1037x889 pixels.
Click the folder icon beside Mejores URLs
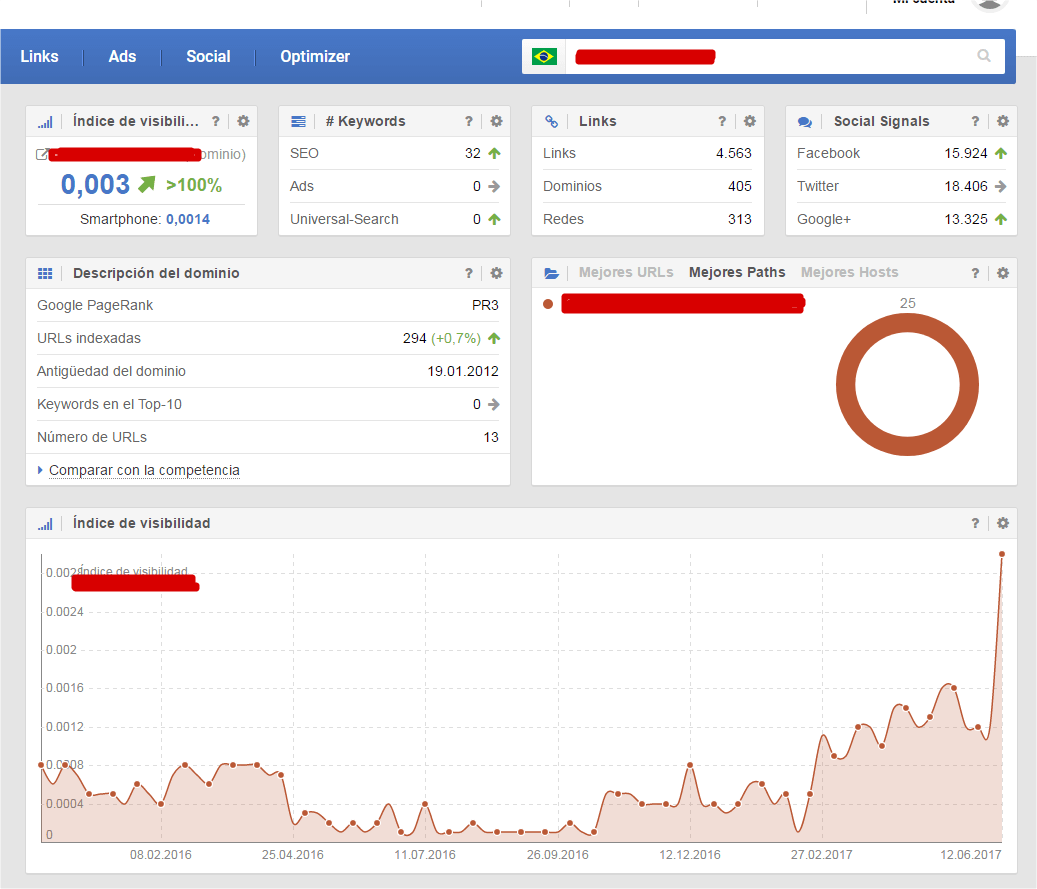coord(552,273)
